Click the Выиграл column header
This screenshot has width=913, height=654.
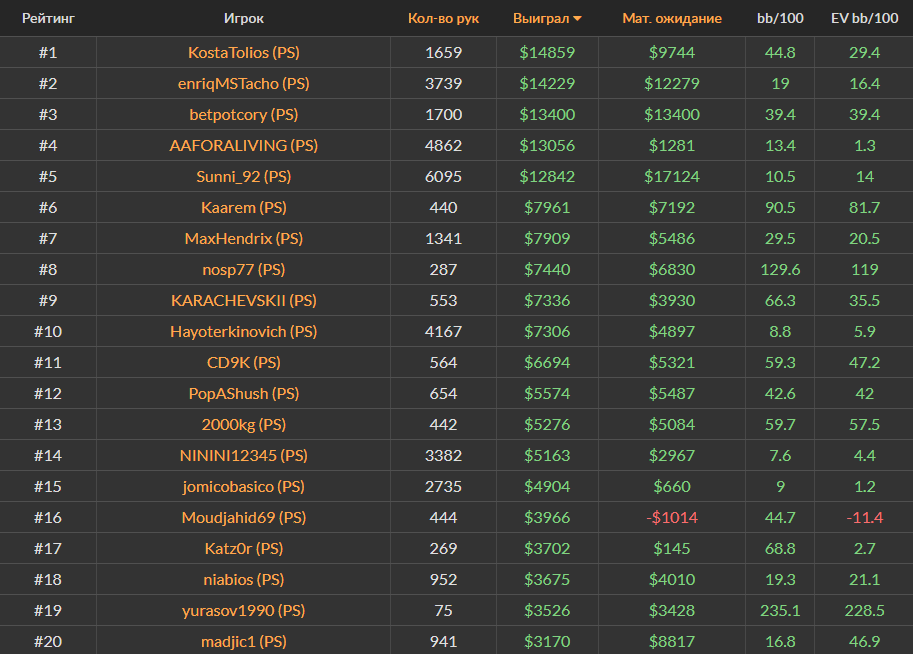[x=540, y=19]
